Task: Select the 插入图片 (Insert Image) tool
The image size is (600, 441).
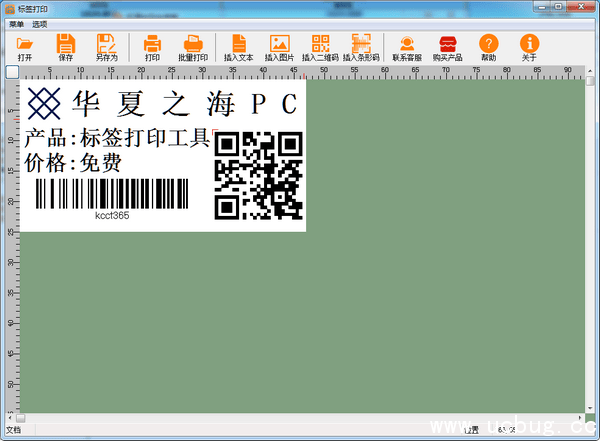Action: pyautogui.click(x=279, y=47)
